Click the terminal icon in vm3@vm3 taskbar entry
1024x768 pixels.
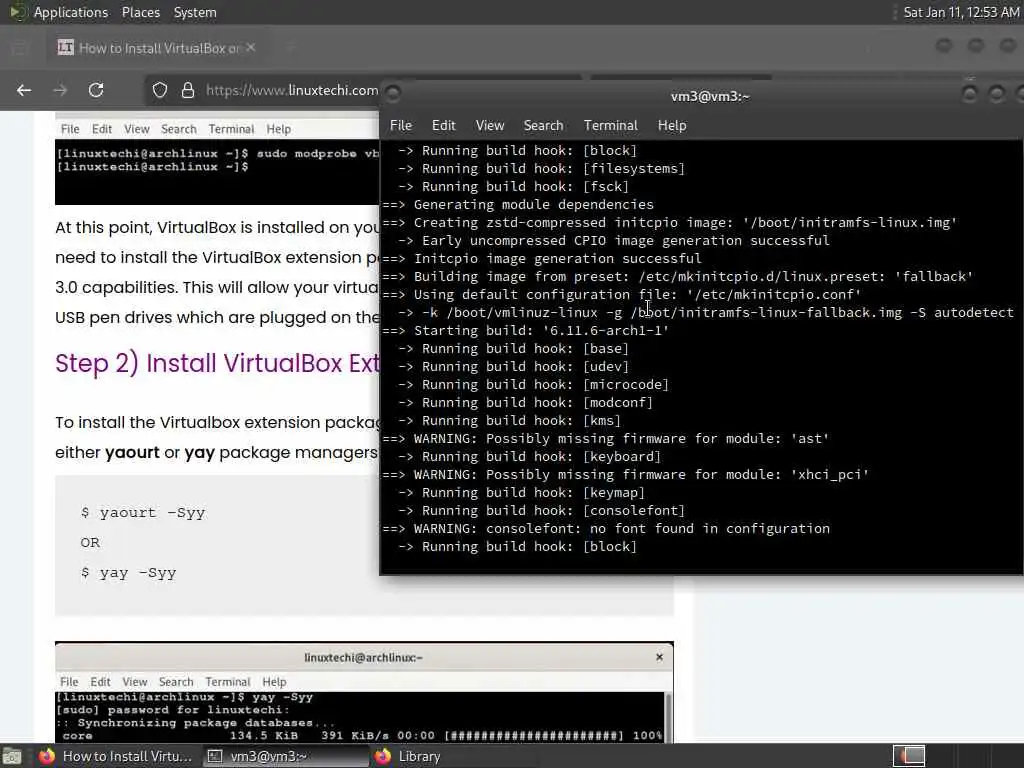[x=214, y=756]
